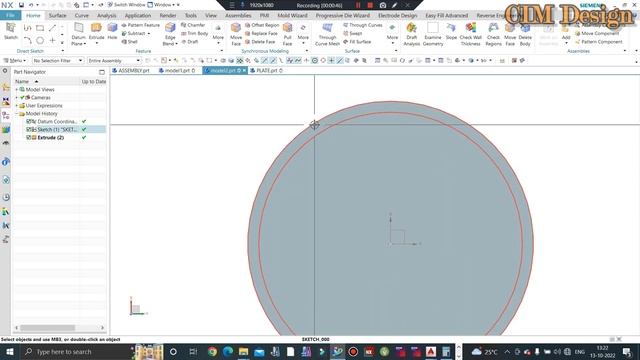This screenshot has width=640, height=360.
Task: Open File Explorer from the taskbar
Action: click(243, 352)
